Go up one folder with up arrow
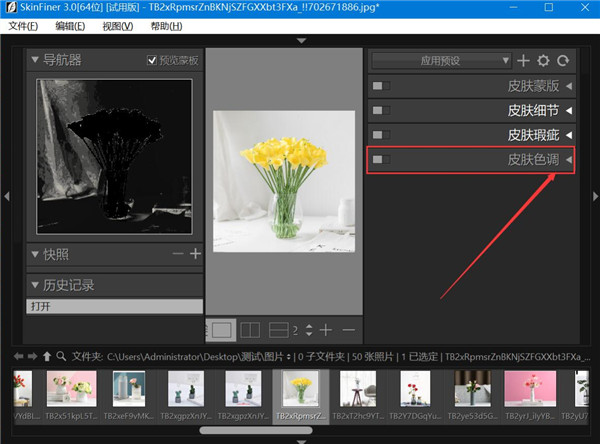The image size is (600, 444). pos(47,355)
